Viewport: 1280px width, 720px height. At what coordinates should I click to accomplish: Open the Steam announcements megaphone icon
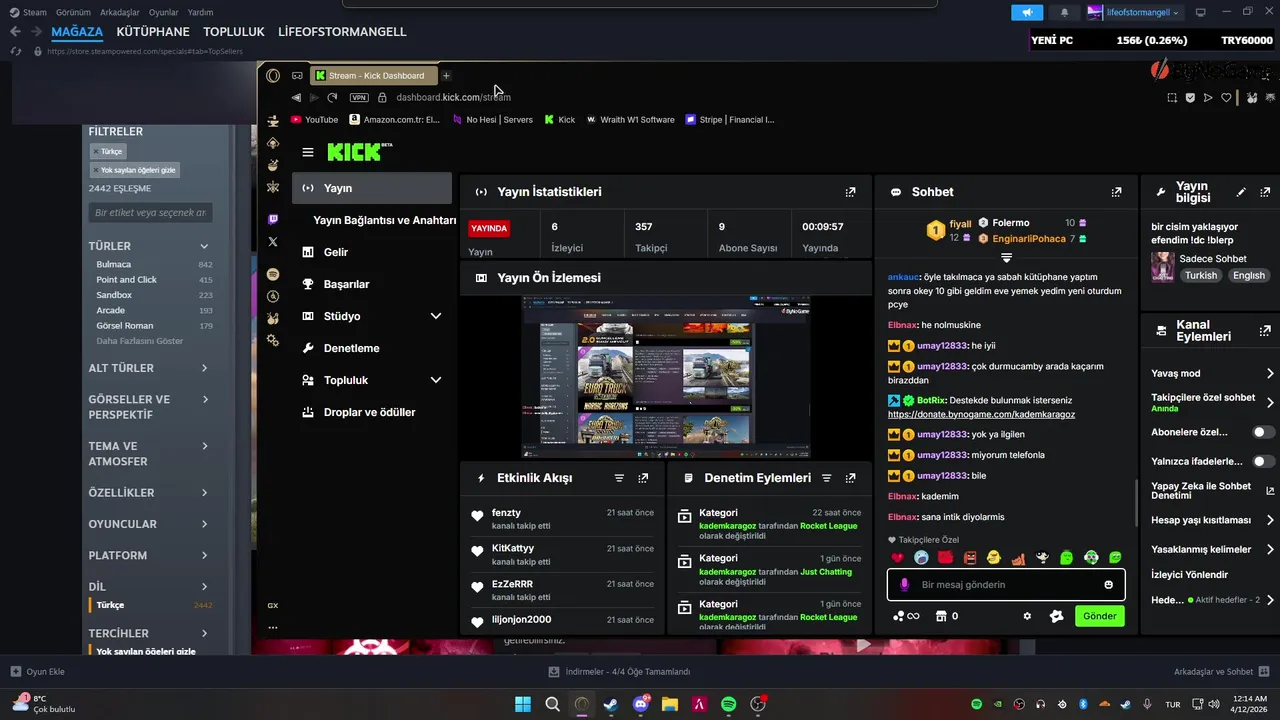click(1027, 12)
